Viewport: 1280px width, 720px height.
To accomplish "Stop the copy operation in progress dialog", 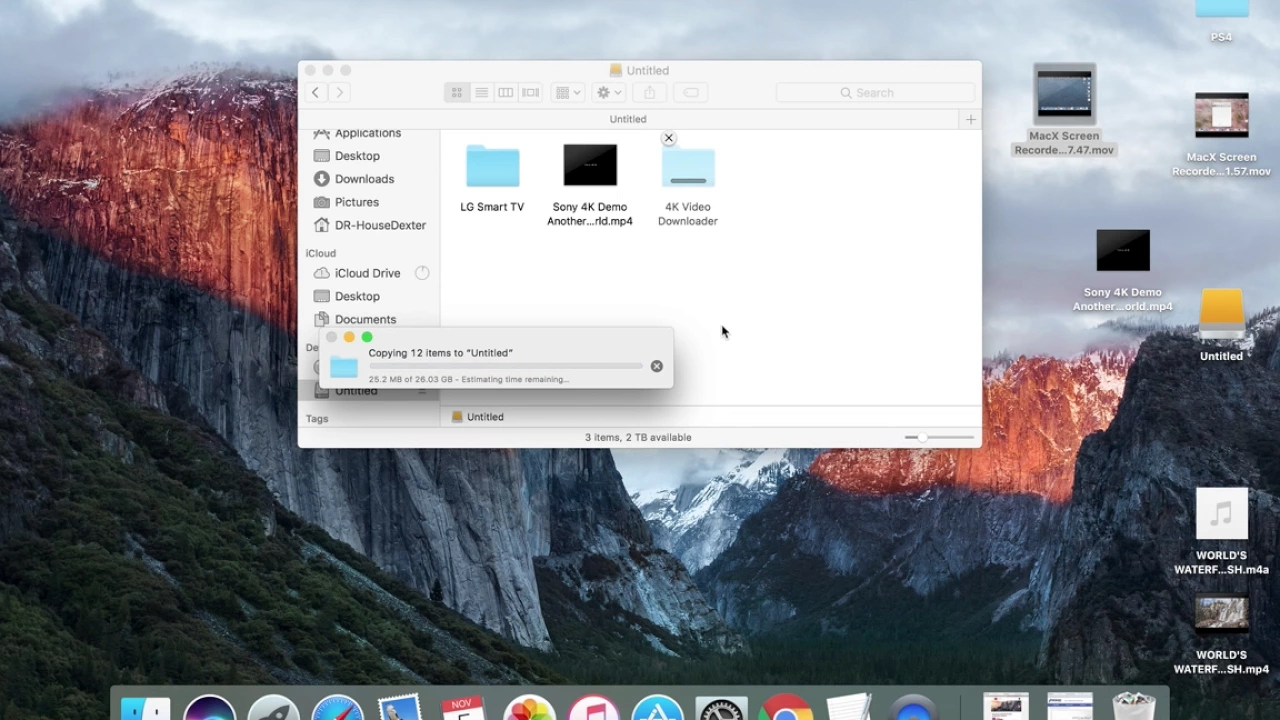I will pos(657,366).
